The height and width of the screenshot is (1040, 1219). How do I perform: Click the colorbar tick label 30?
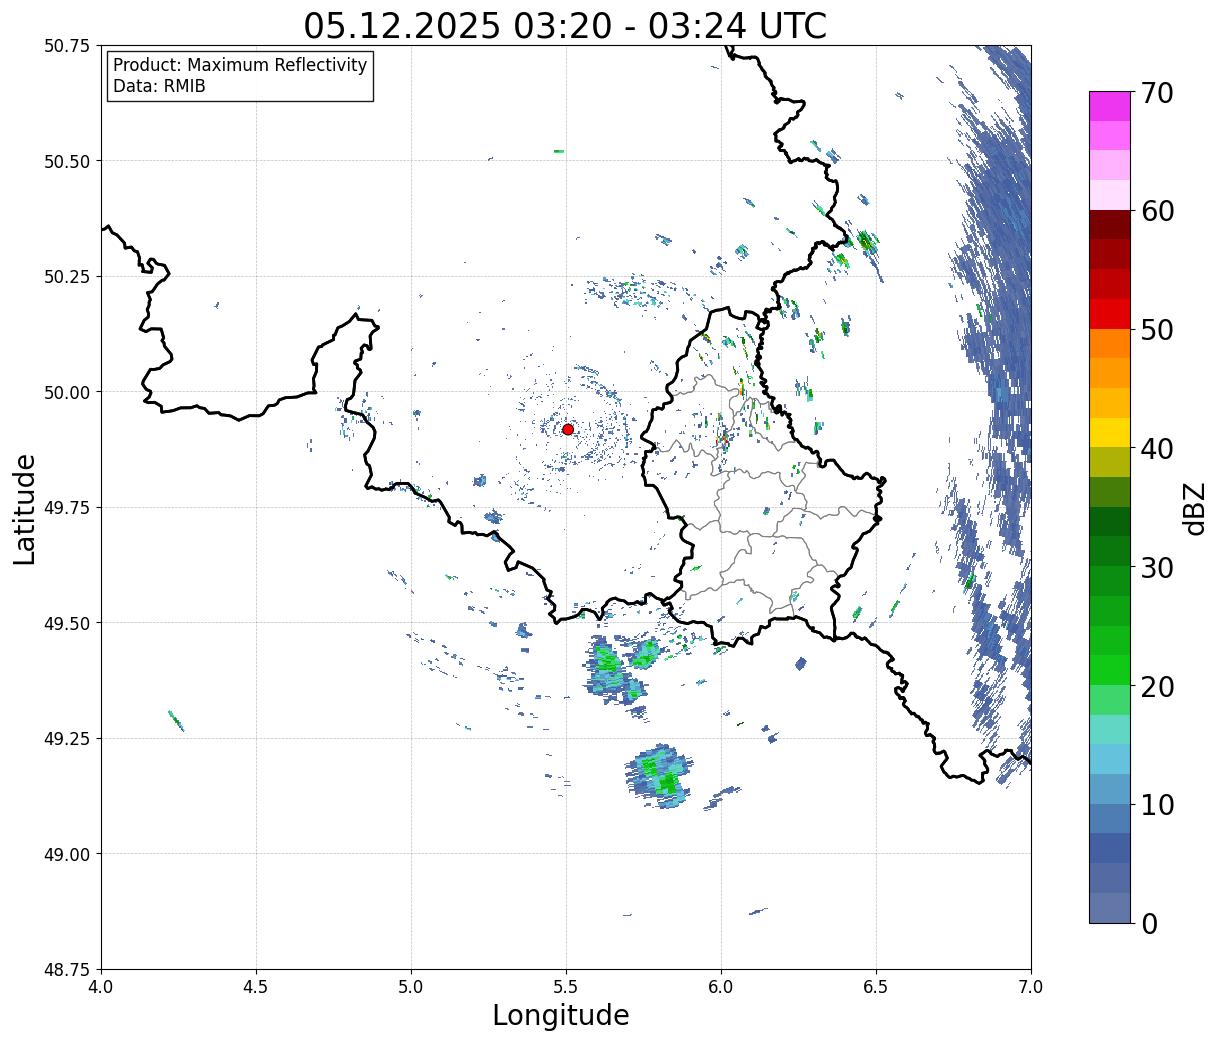click(x=1157, y=568)
